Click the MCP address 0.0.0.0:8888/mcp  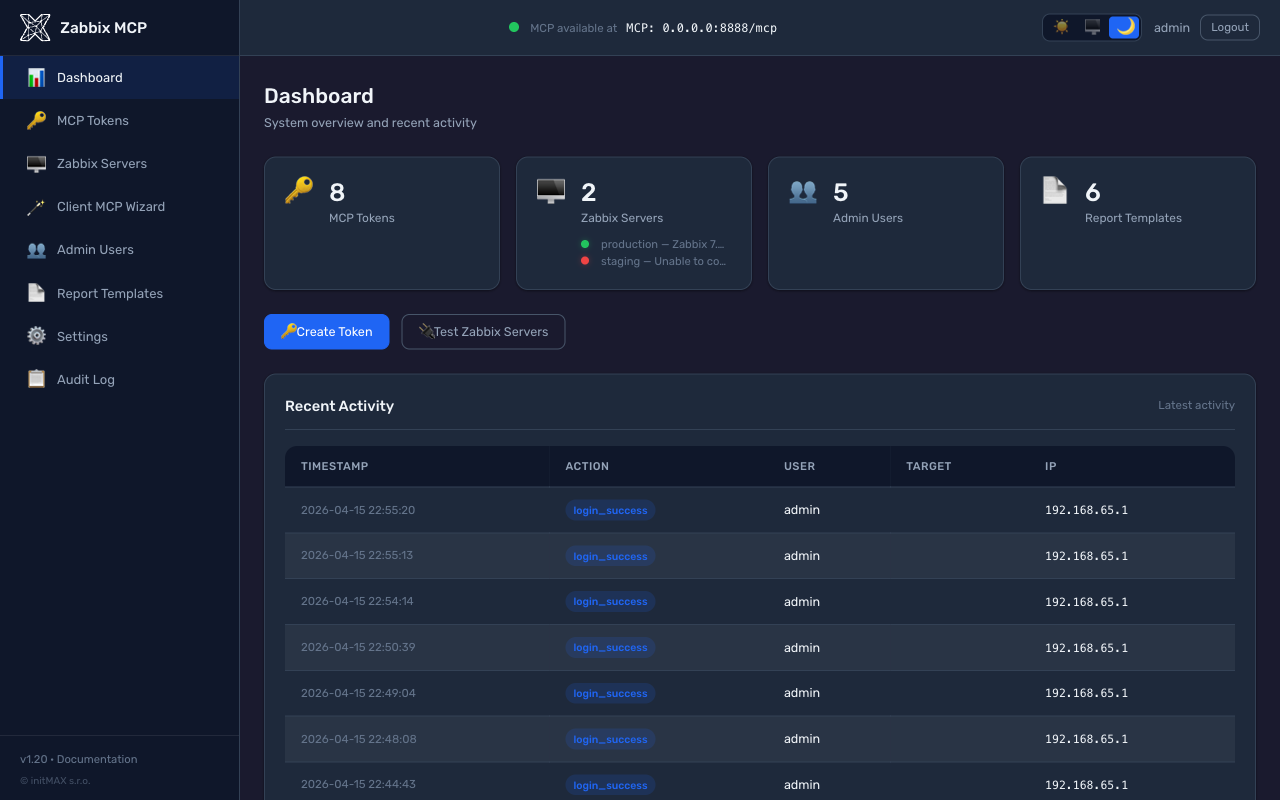pos(701,28)
